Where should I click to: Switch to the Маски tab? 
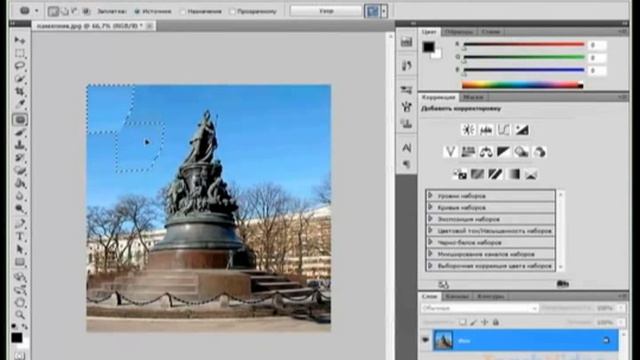click(473, 97)
